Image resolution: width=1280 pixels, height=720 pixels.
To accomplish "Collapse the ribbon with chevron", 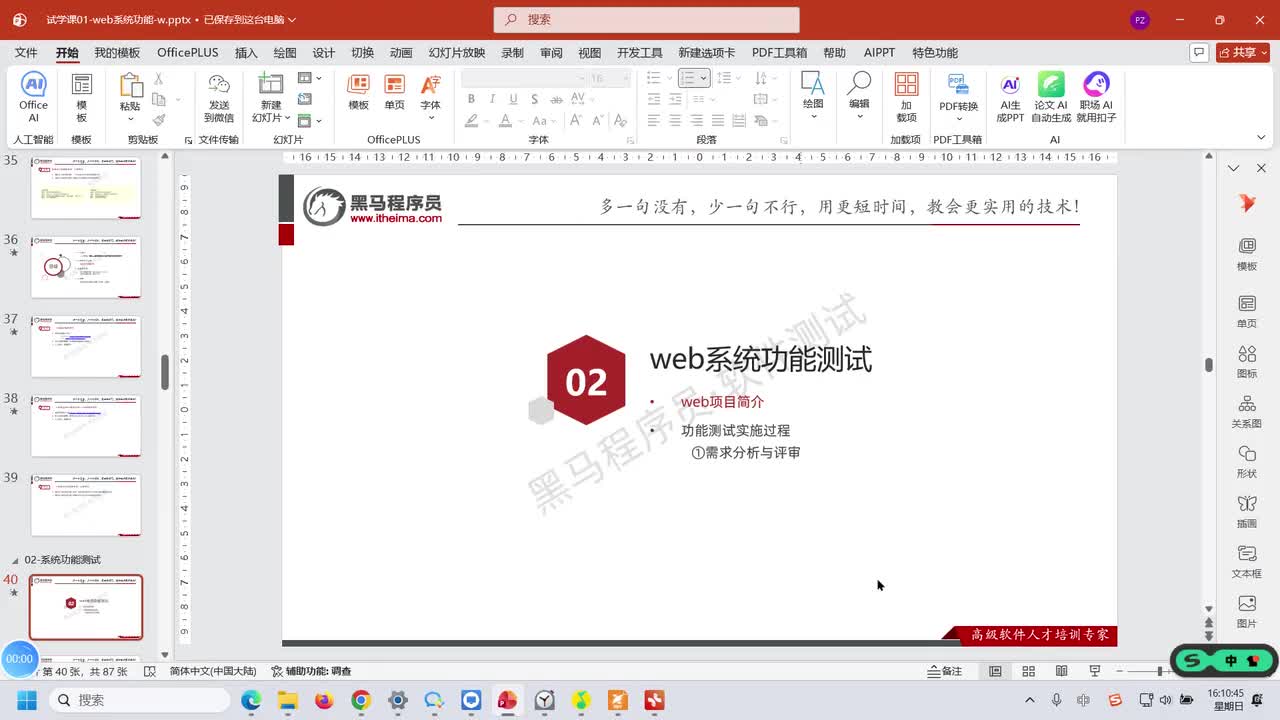I will 1261,138.
